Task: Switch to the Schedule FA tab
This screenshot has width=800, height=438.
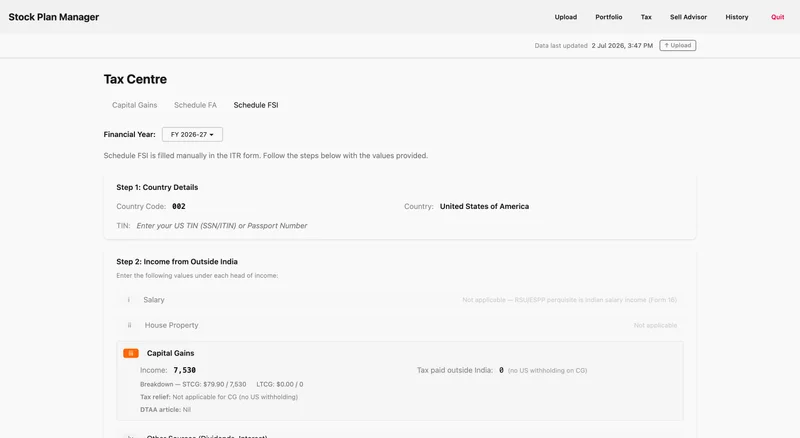Action: pyautogui.click(x=195, y=105)
